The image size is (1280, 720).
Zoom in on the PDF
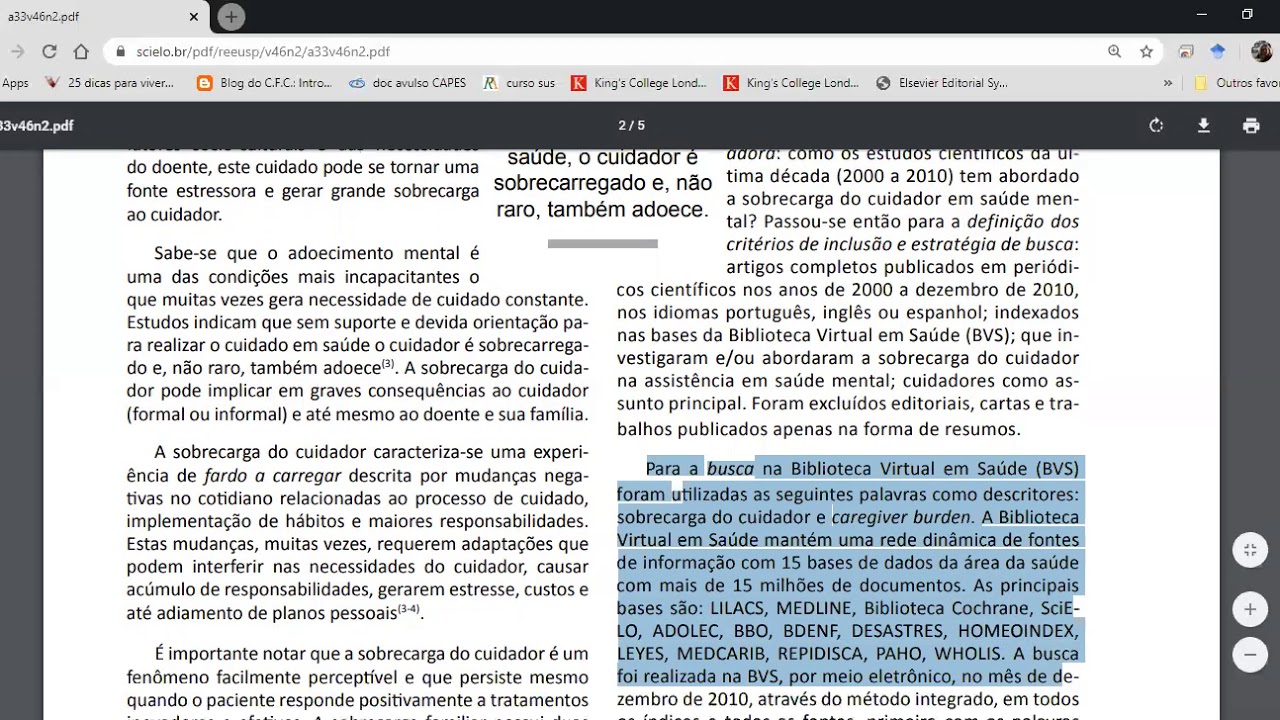[x=1250, y=609]
